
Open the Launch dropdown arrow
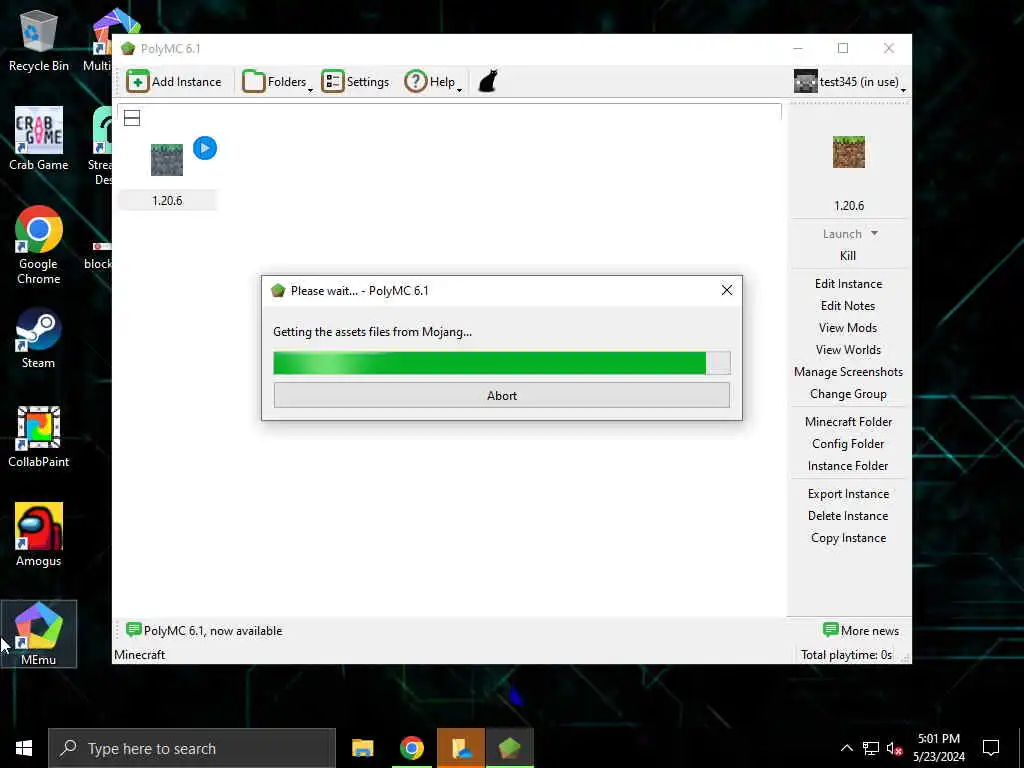pos(874,233)
